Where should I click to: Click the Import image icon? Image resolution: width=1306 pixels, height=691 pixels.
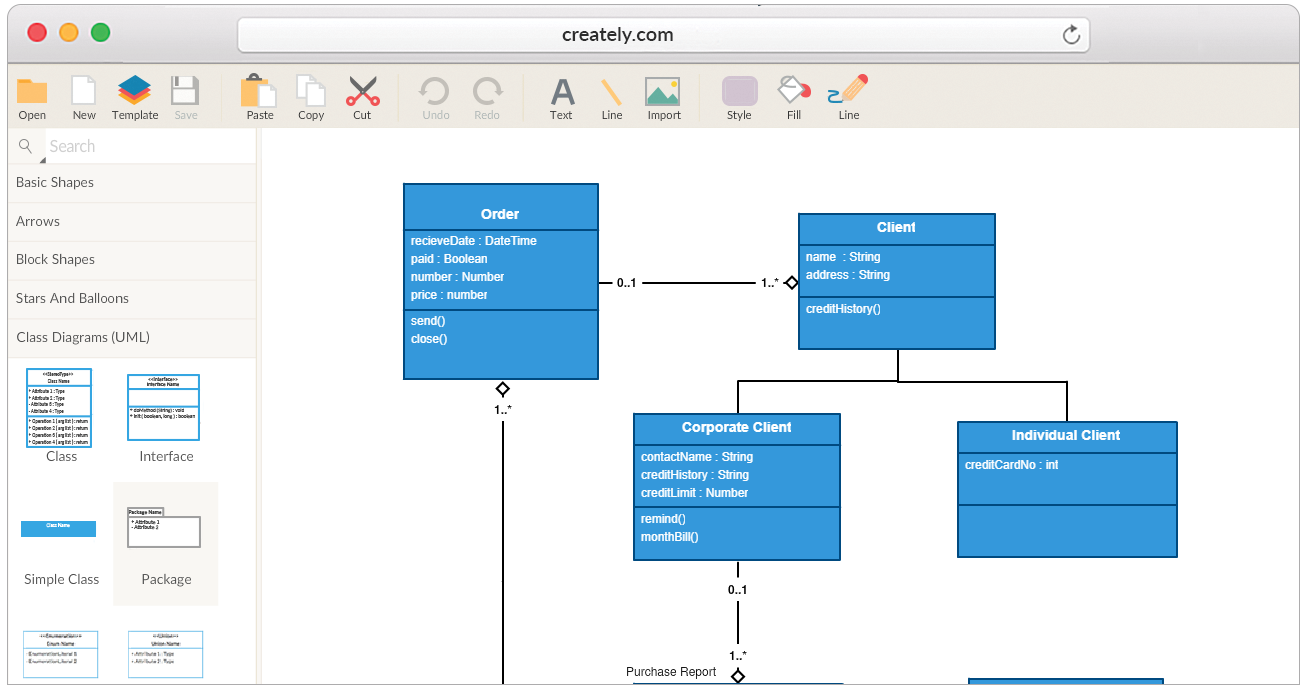663,93
